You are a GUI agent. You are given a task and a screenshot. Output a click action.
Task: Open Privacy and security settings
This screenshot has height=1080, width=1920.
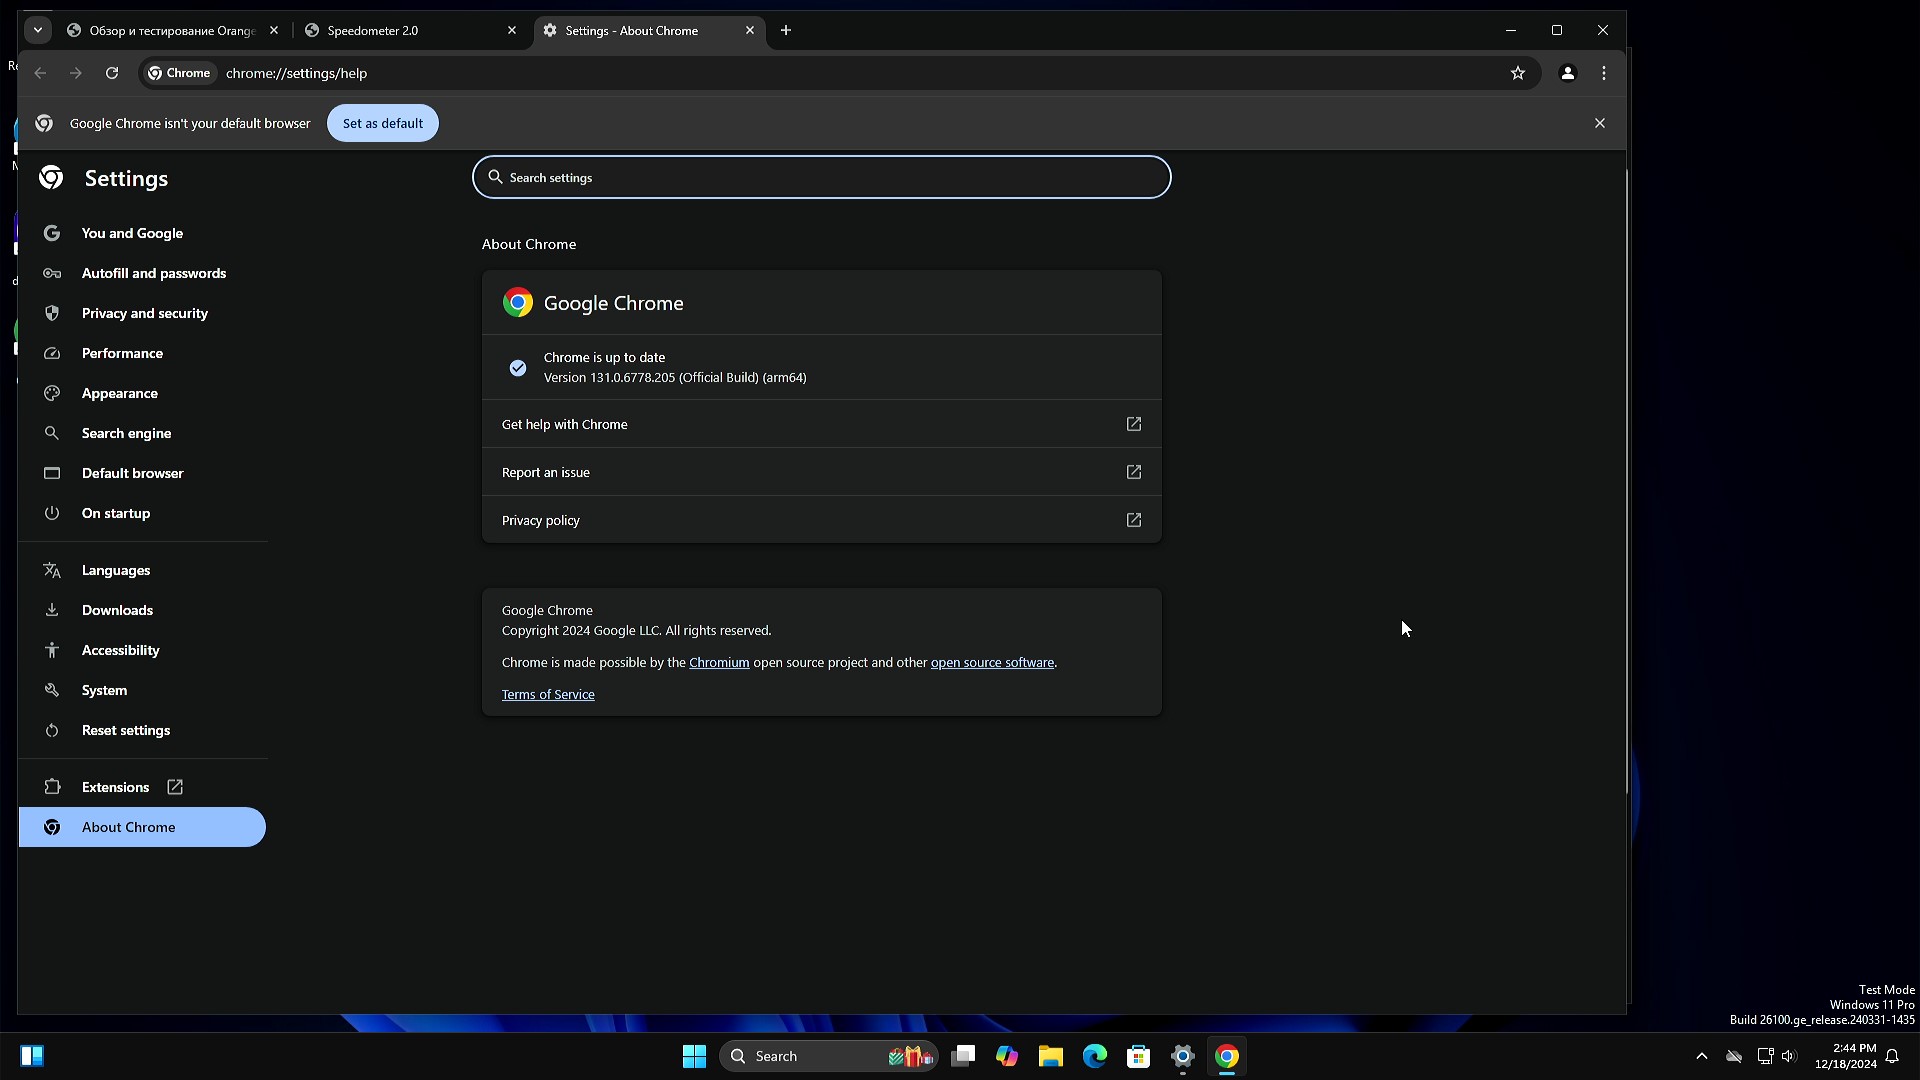click(144, 313)
